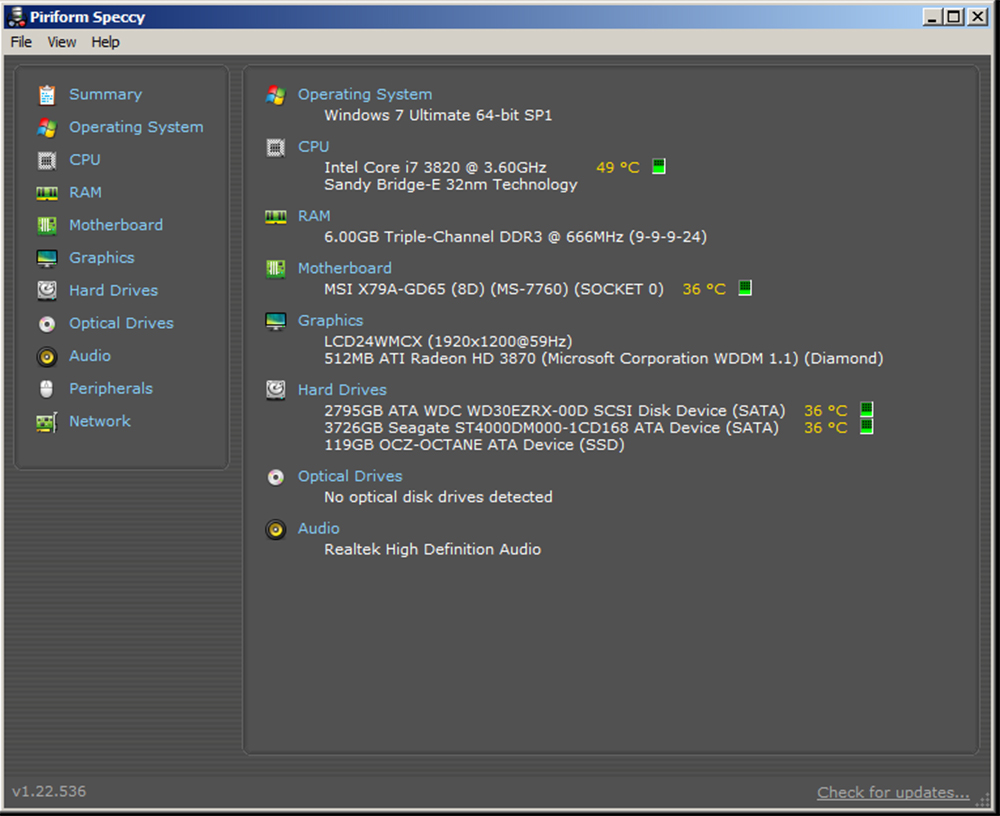Click the Motherboard icon in sidebar
This screenshot has width=1000, height=816.
(47, 225)
